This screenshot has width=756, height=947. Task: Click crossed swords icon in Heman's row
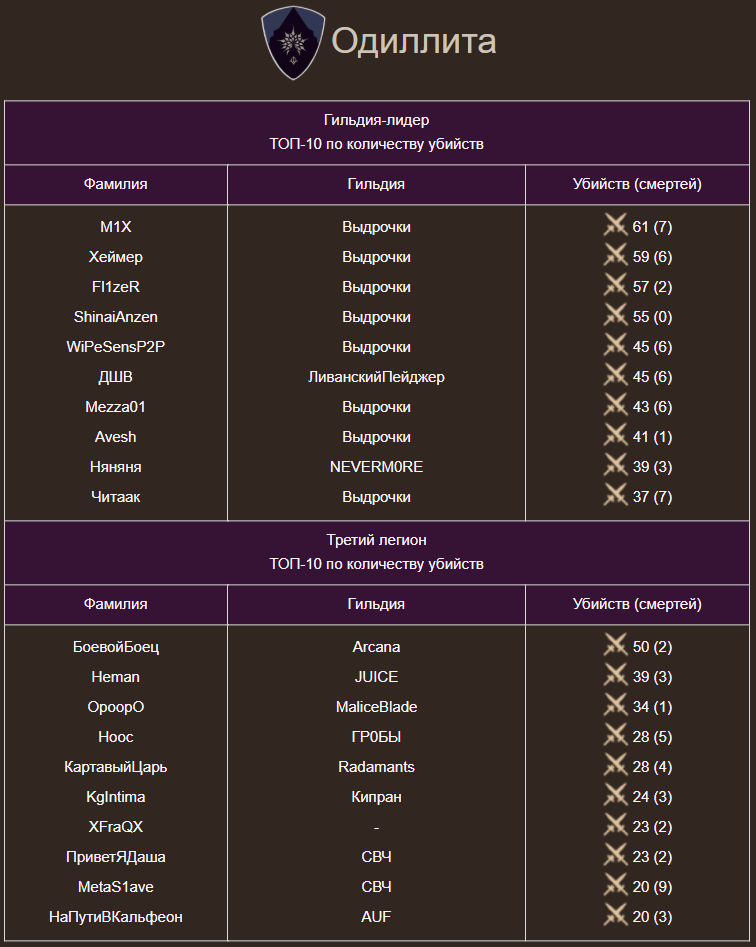[x=615, y=676]
